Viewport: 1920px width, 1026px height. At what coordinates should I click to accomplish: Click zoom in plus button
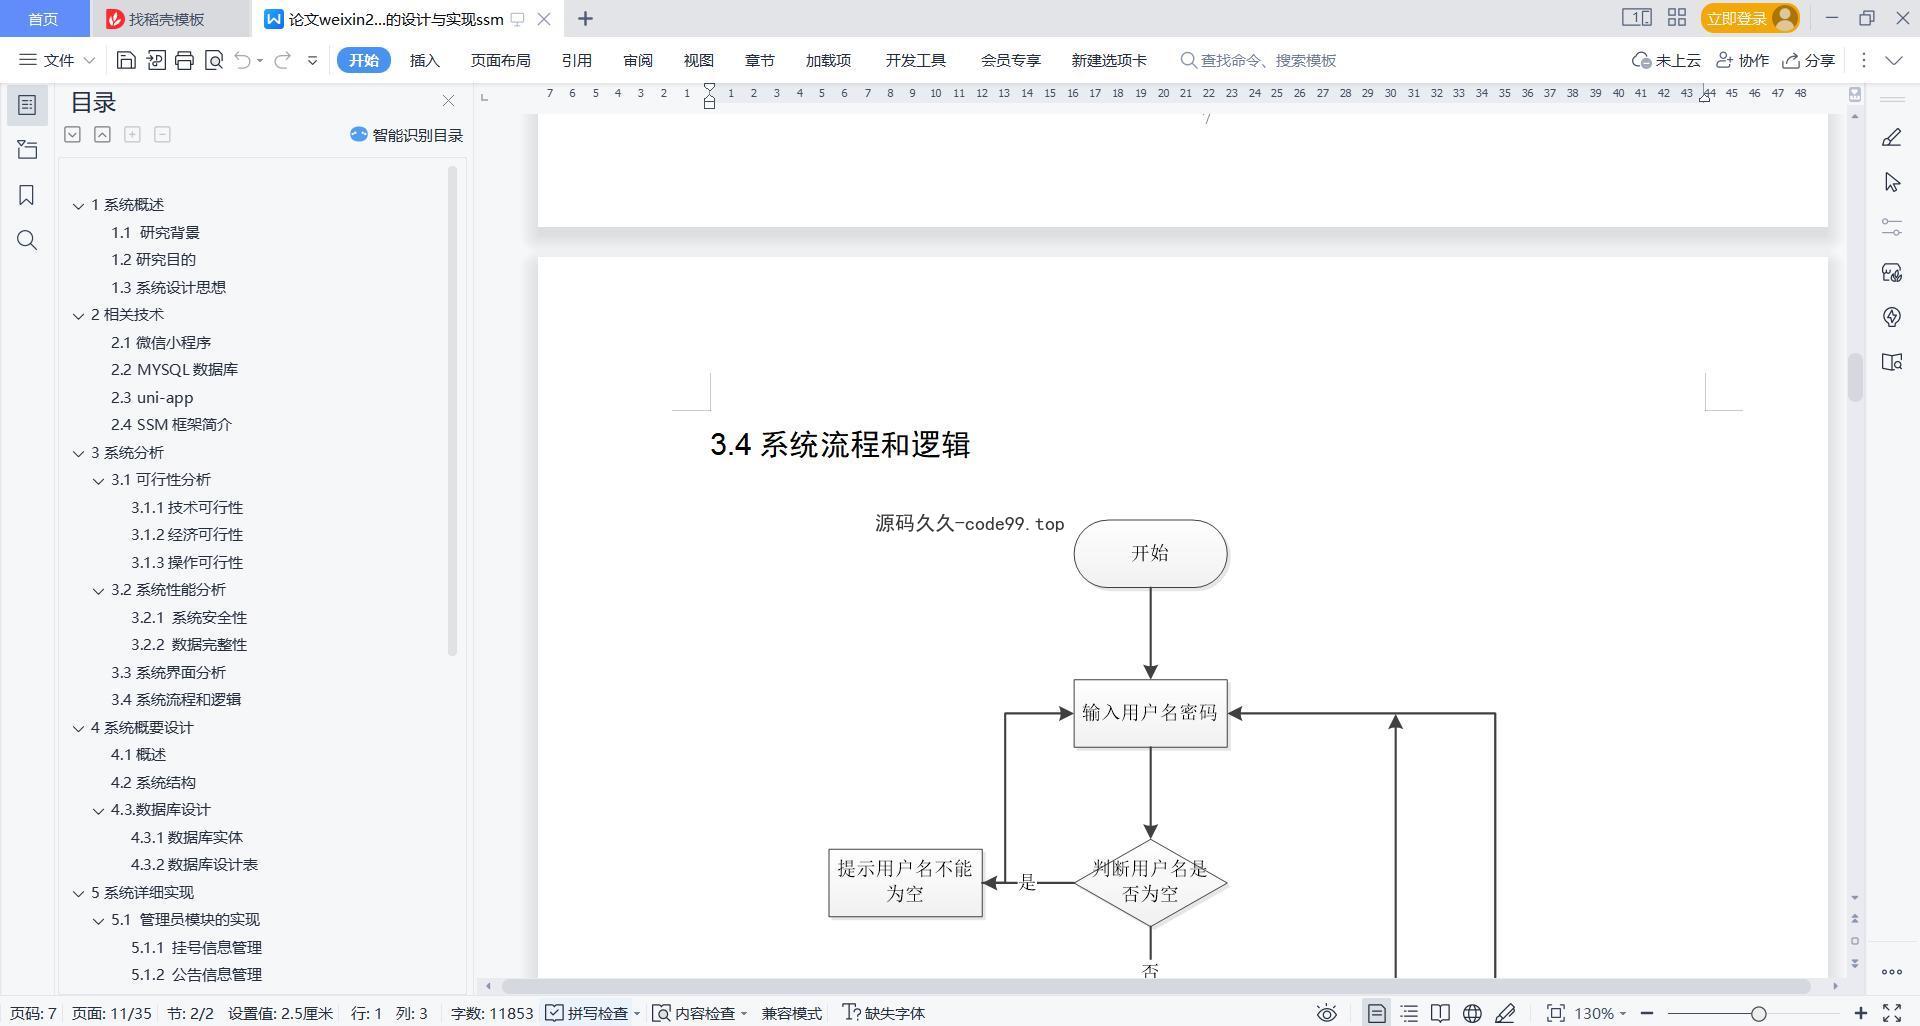(1860, 1013)
